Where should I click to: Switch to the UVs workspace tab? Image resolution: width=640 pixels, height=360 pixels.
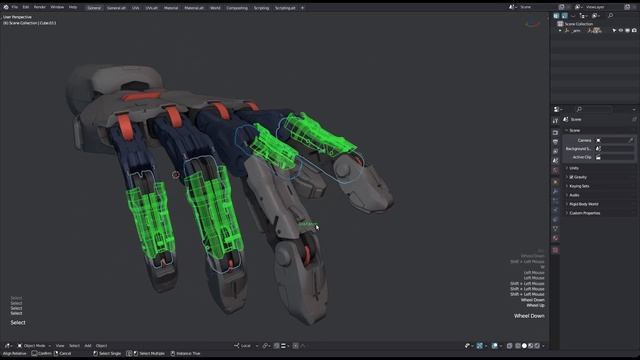click(136, 8)
